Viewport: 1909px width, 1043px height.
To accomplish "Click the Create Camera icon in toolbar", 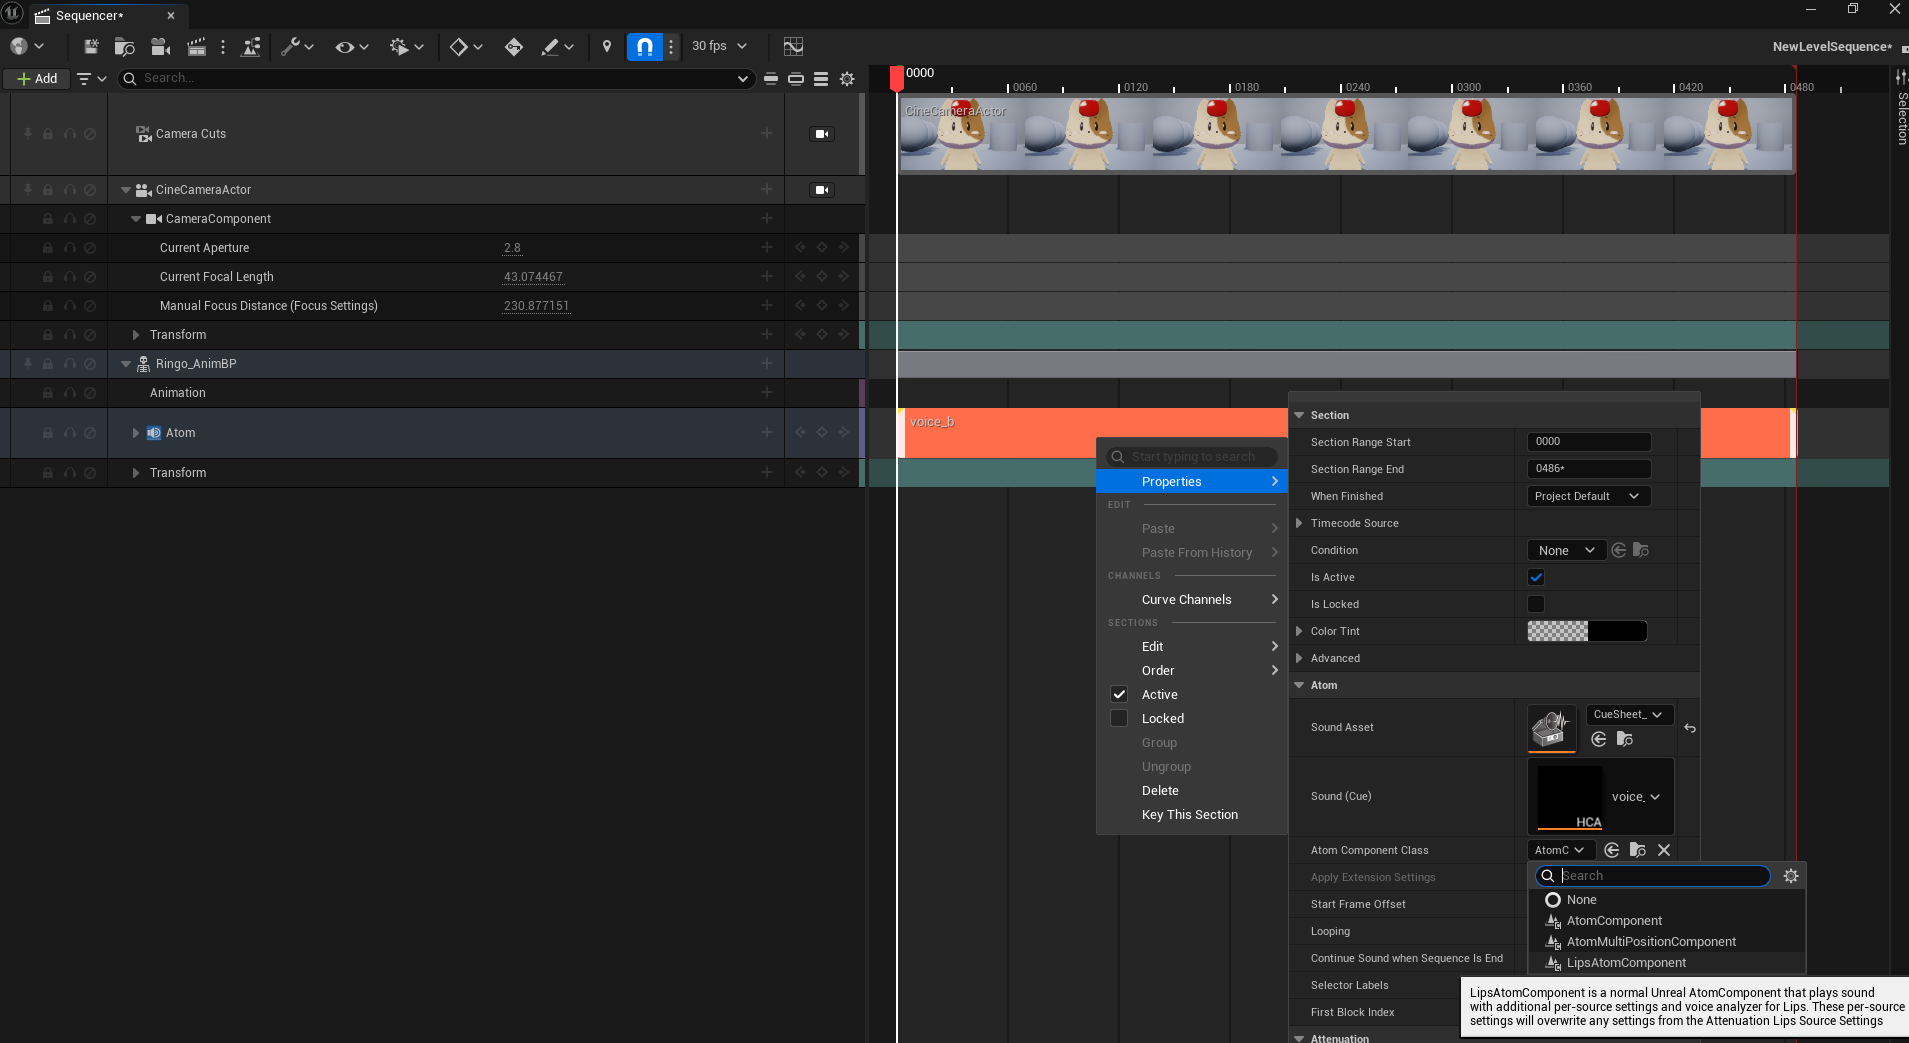I will coord(160,47).
